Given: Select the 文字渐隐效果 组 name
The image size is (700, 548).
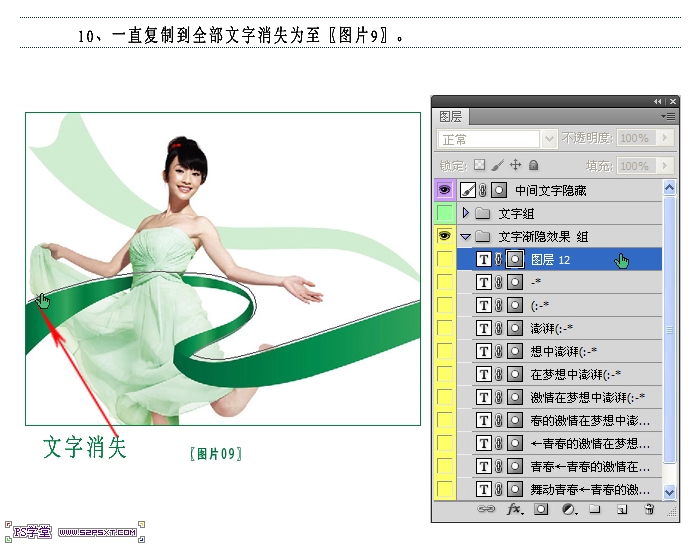Looking at the screenshot, I should [543, 237].
